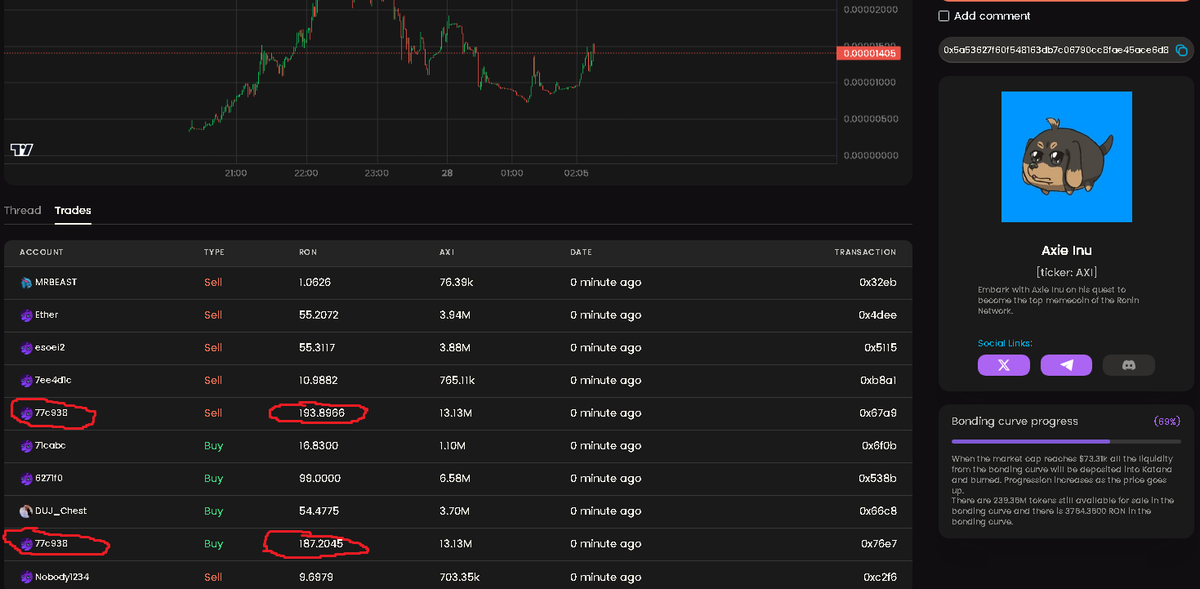Open 71cabc account profile
The height and width of the screenshot is (589, 1200).
(x=51, y=446)
